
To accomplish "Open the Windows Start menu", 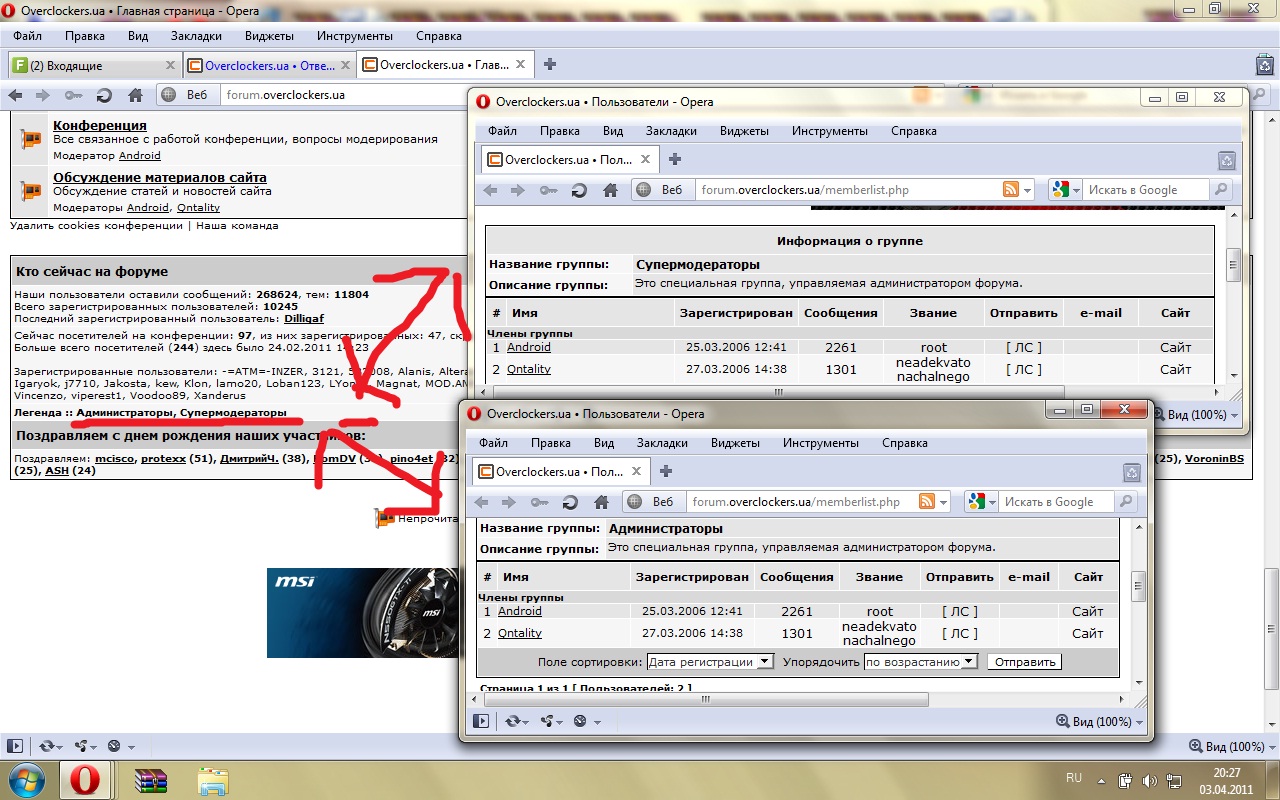I will [28, 778].
